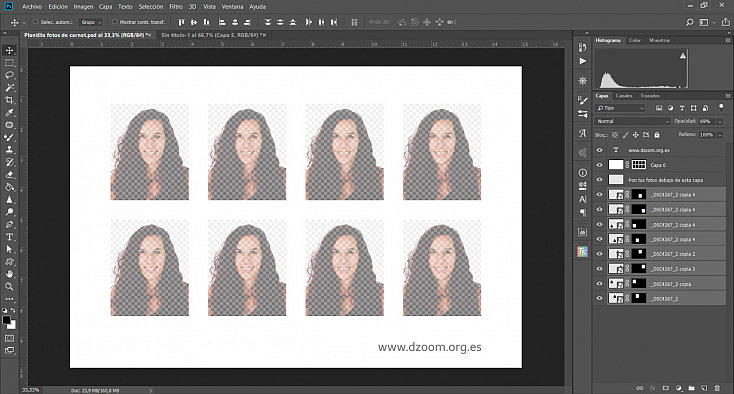
Task: Pick the Eyedropper tool
Action: (9, 112)
